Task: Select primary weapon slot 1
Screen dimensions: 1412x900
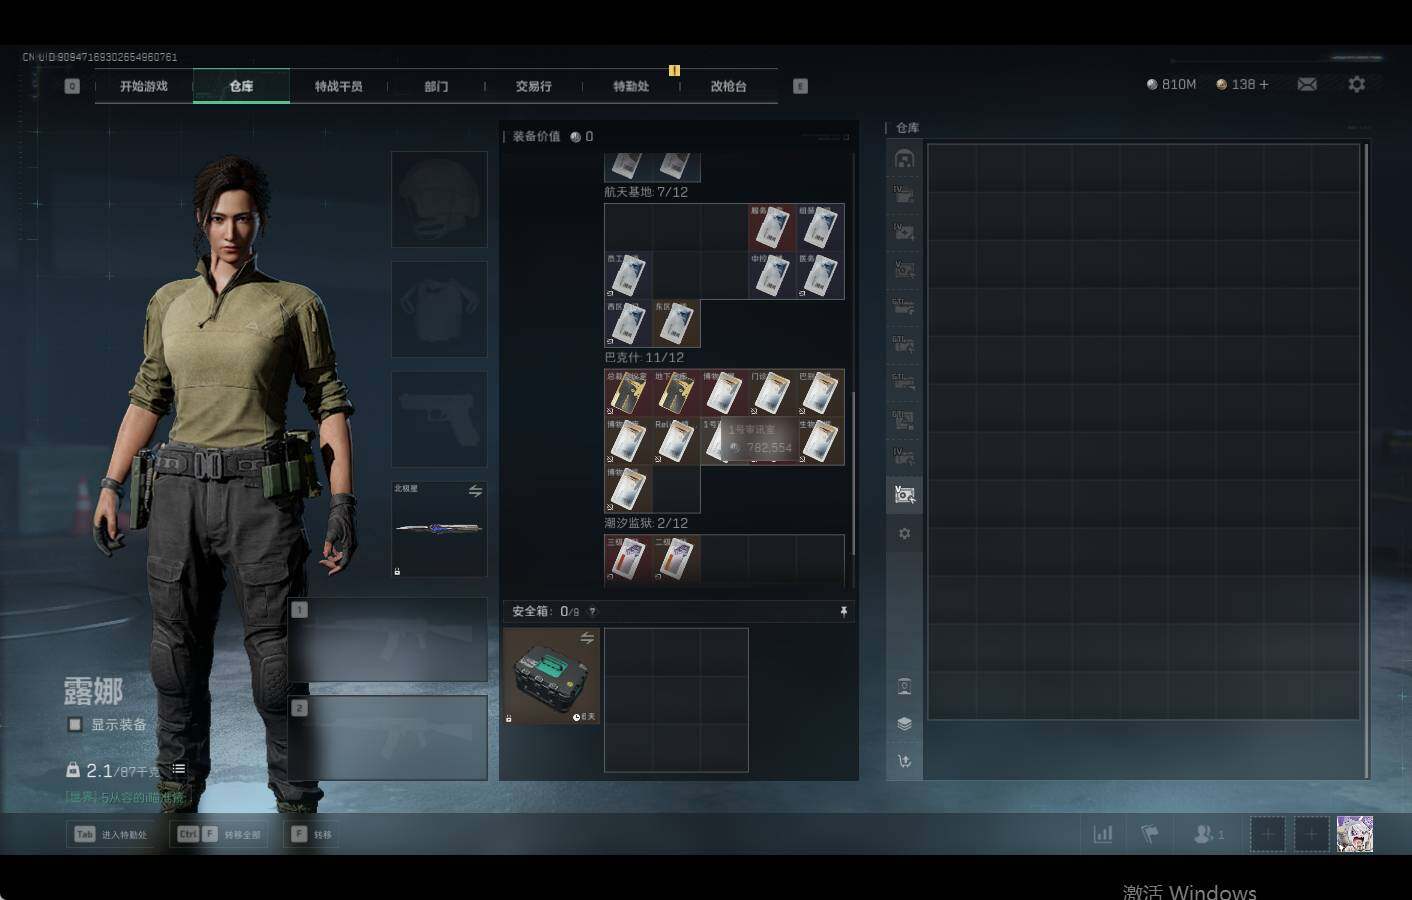Action: click(x=388, y=640)
